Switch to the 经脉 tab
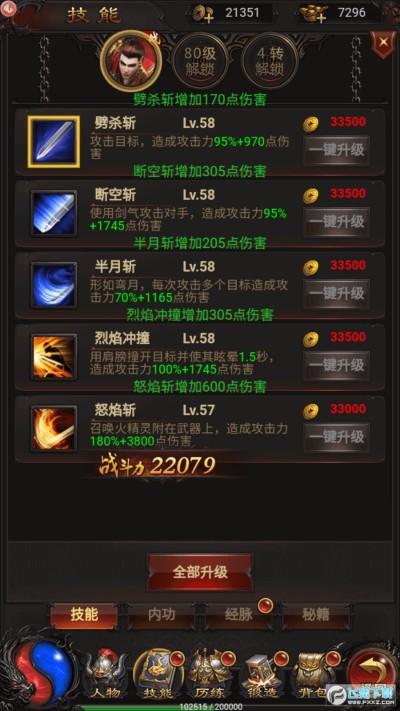The image size is (400, 711). tap(239, 615)
